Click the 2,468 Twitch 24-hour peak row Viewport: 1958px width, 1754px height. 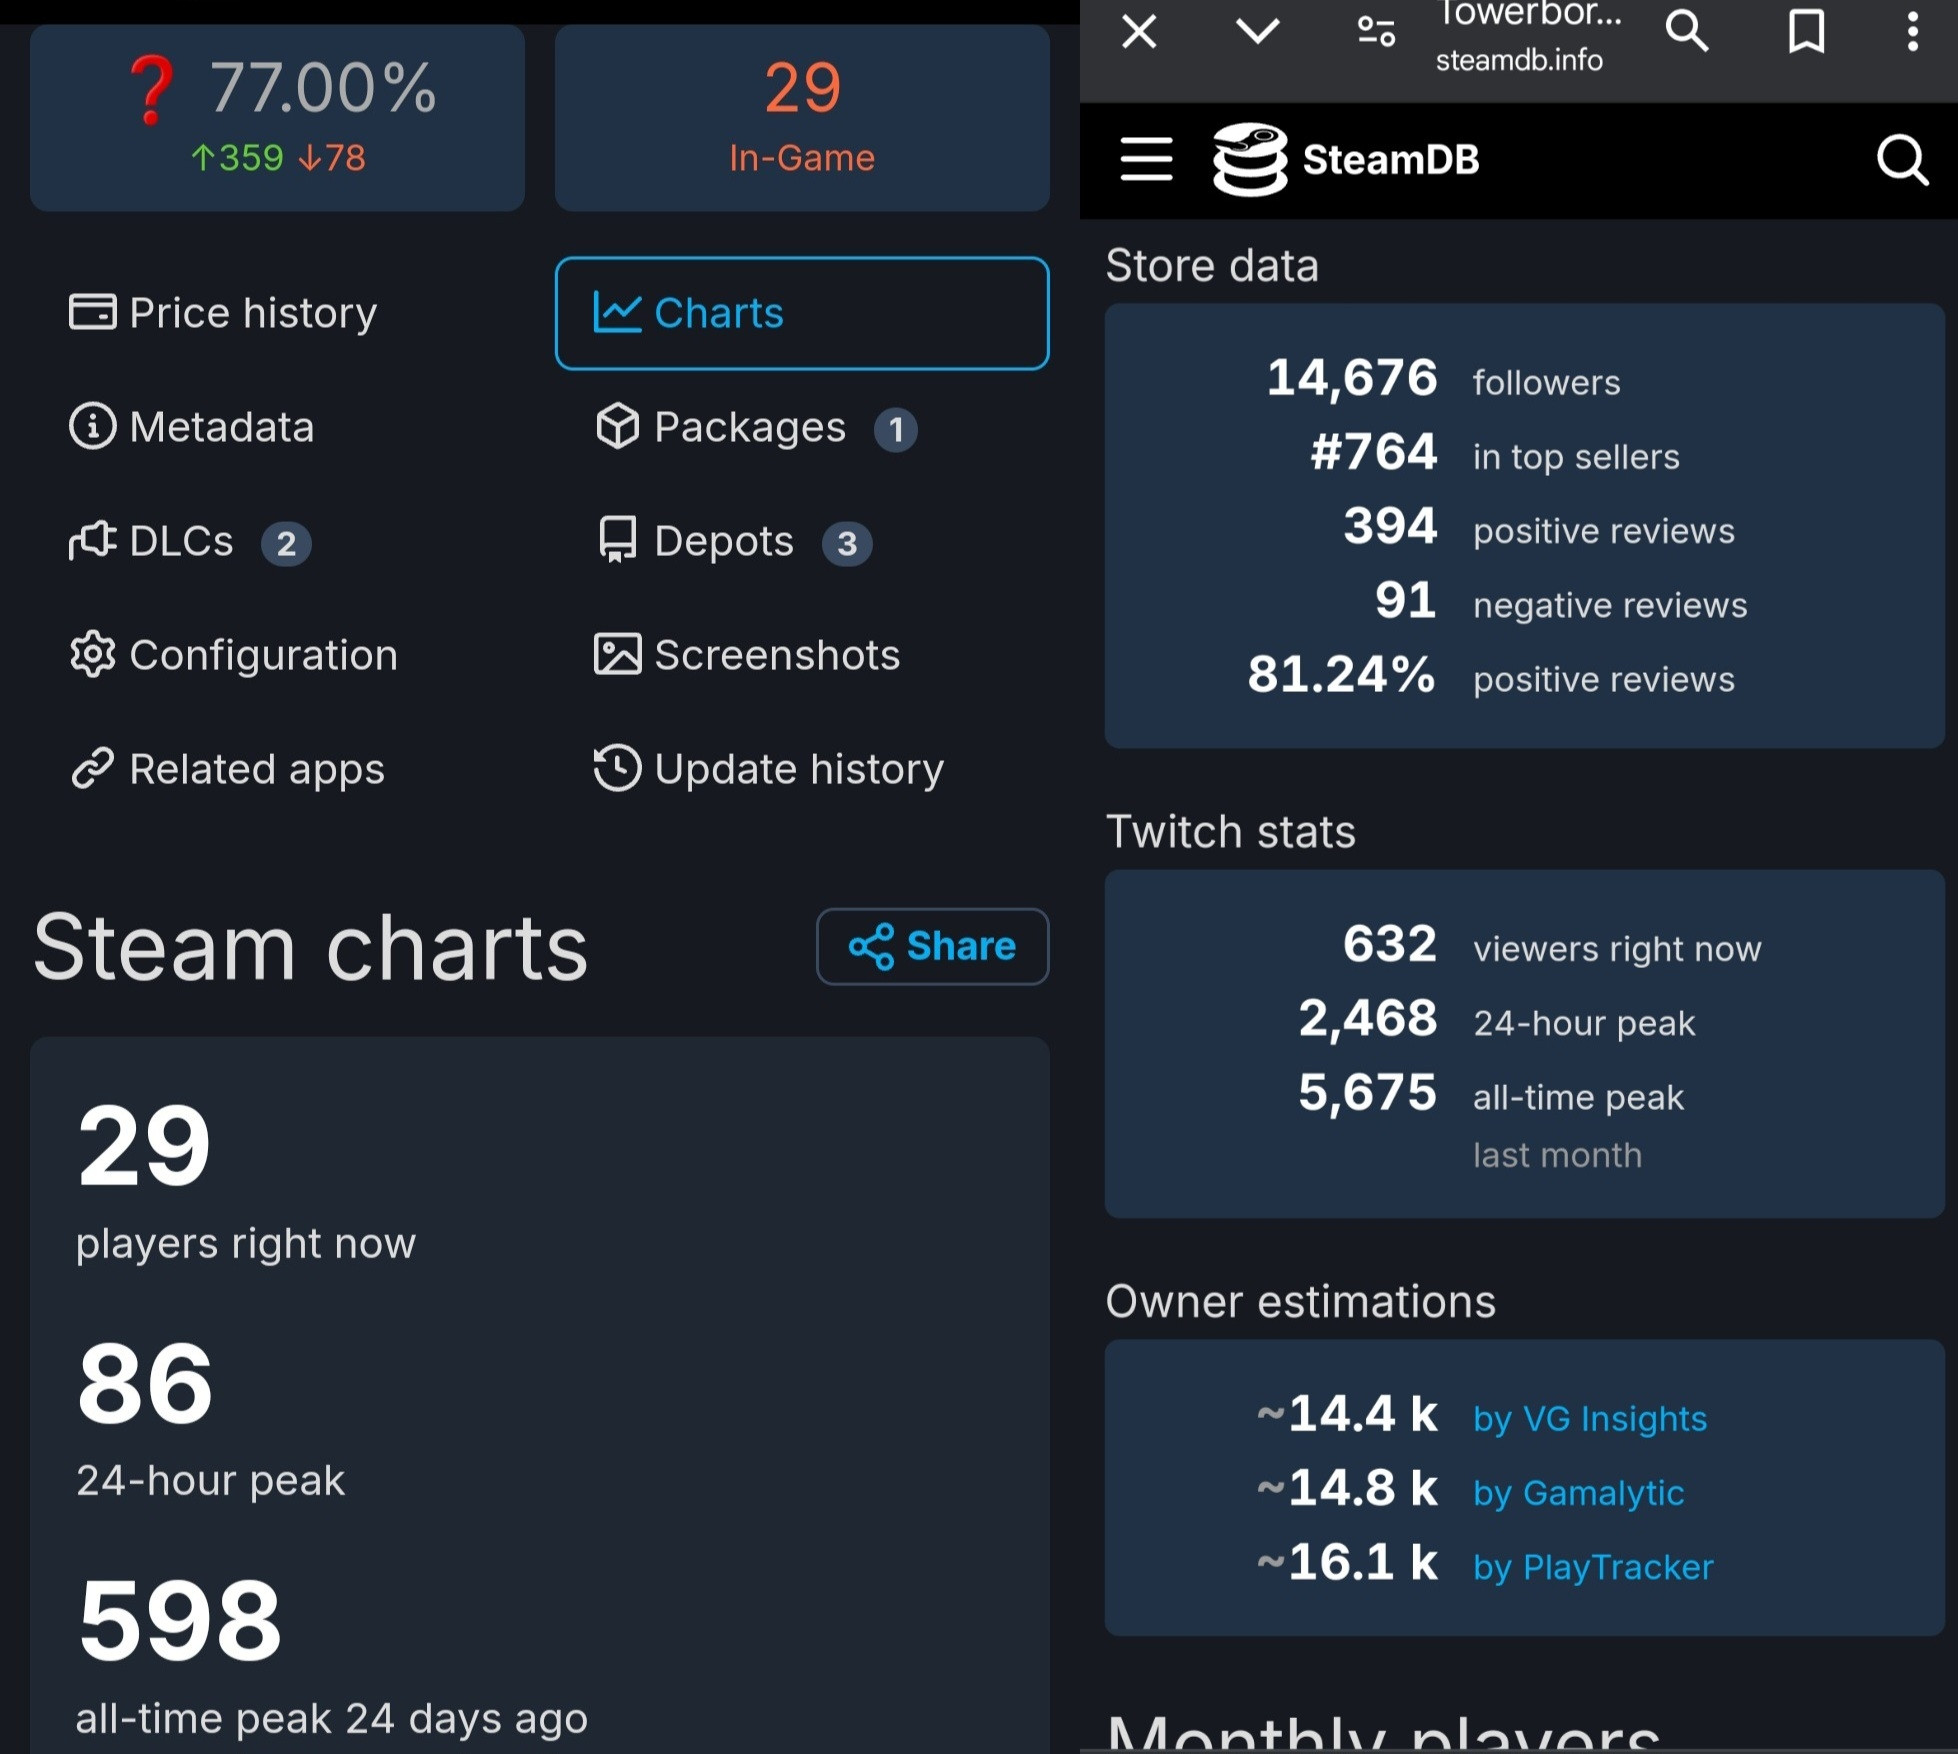1496,1020
